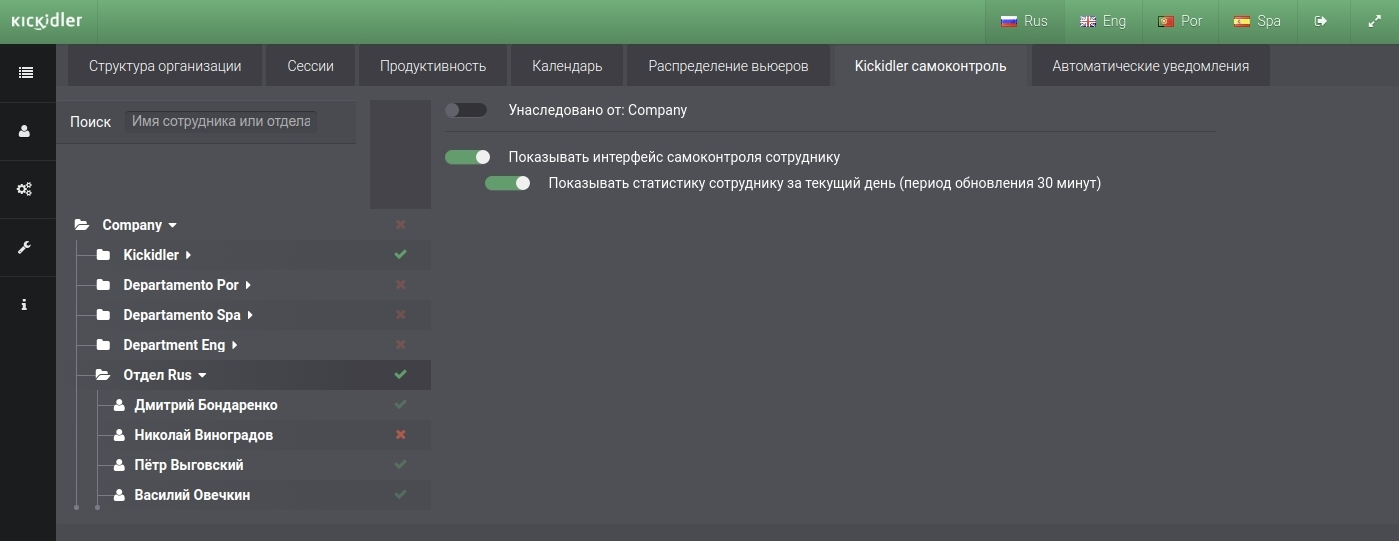Viewport: 1399px width, 541px height.
Task: Switch to the Продуктивность tab
Action: [x=433, y=66]
